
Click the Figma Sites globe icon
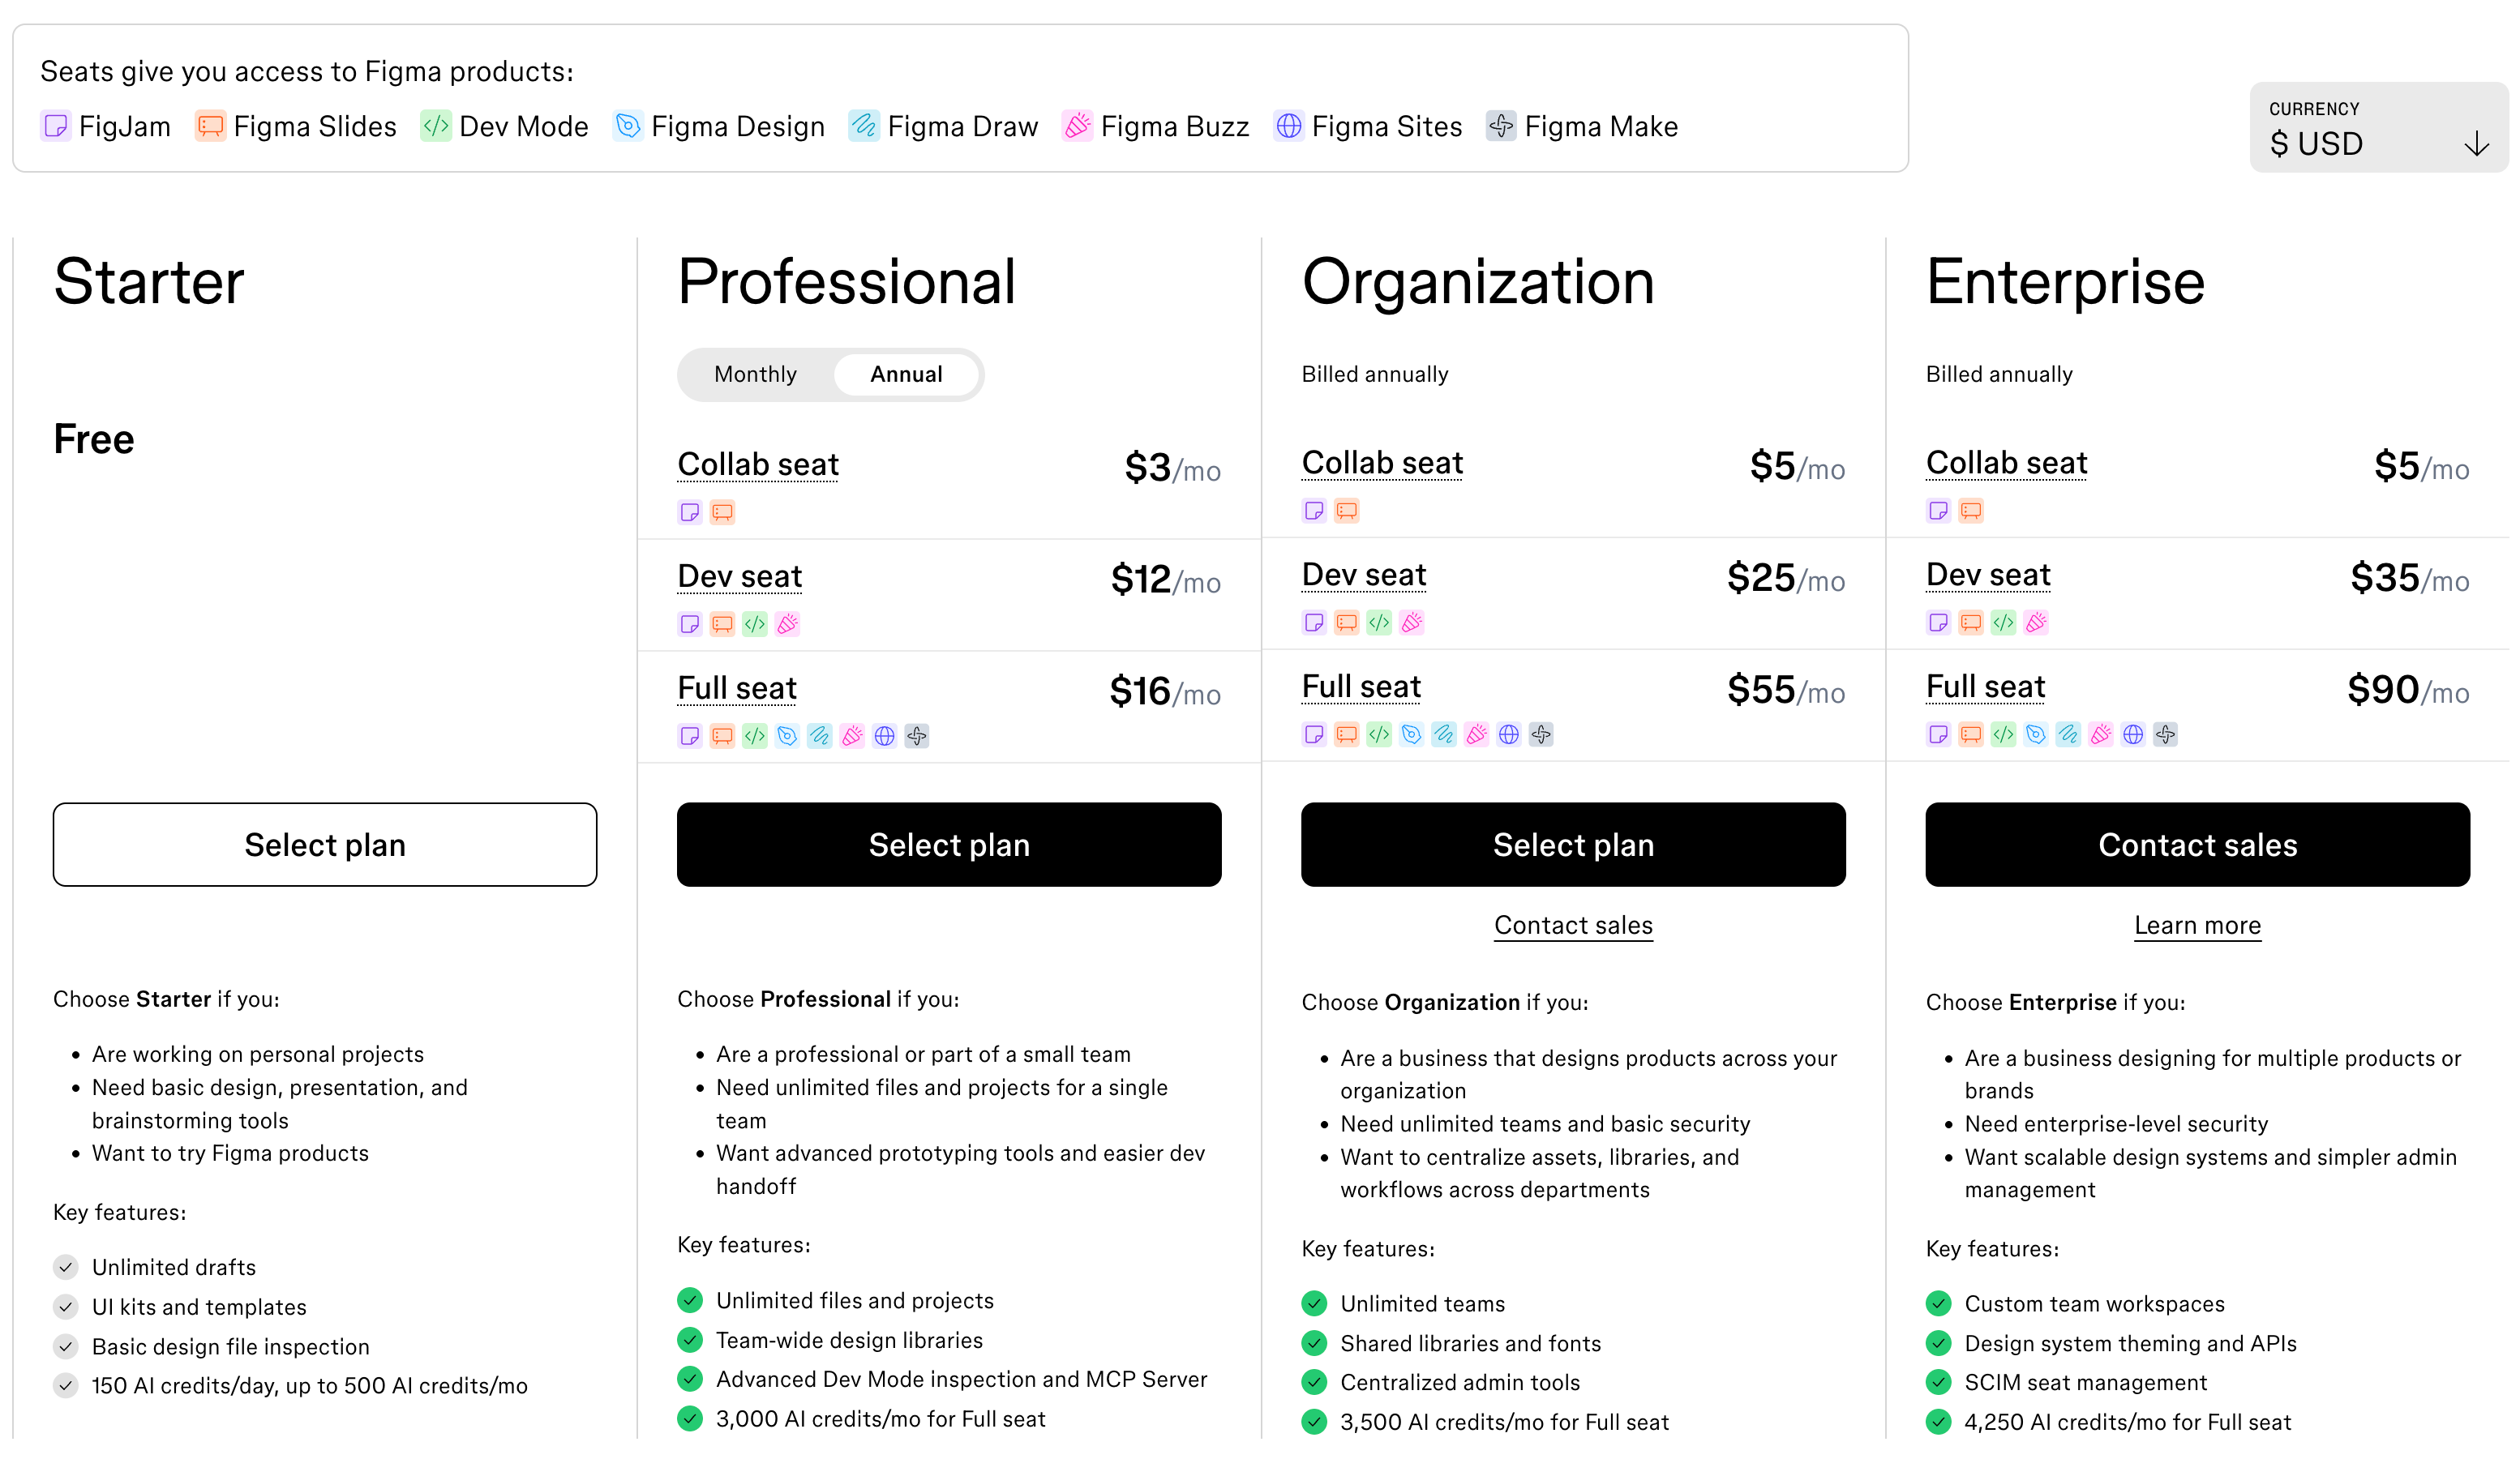pos(1288,126)
